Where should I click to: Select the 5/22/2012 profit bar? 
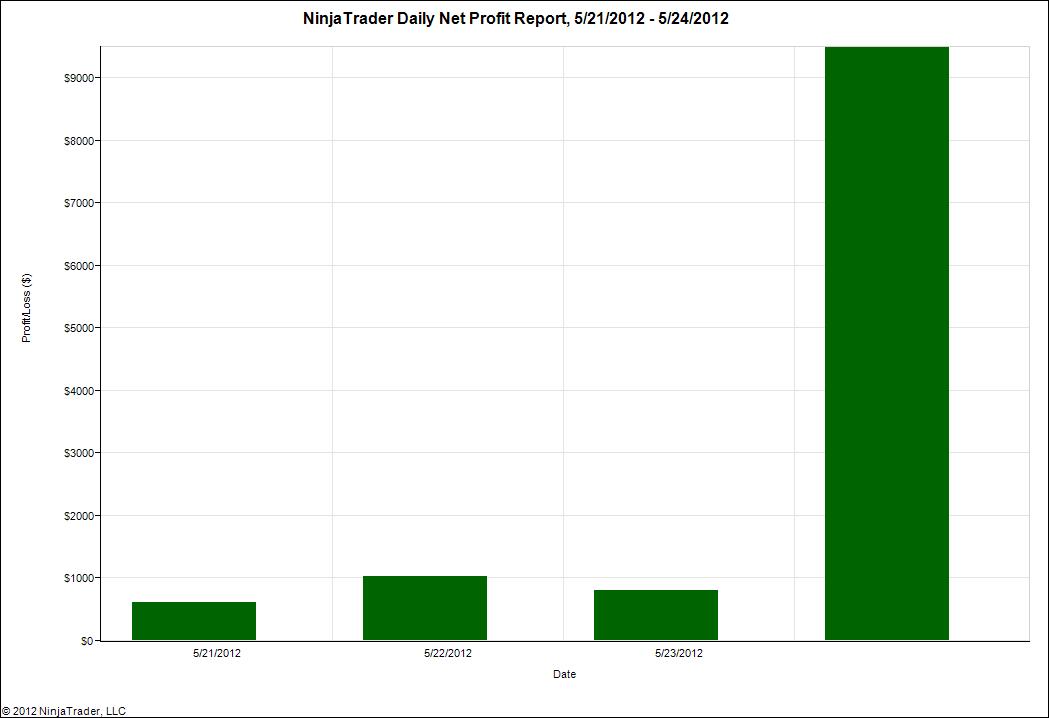[x=425, y=608]
